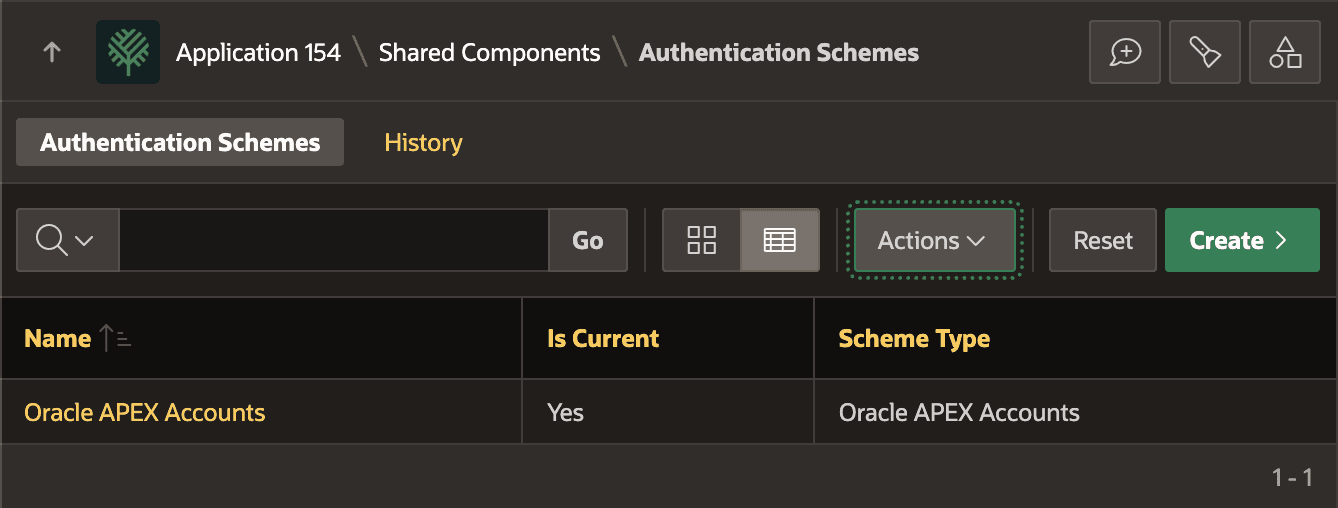Click the Go search button
The height and width of the screenshot is (508, 1338).
tap(588, 240)
